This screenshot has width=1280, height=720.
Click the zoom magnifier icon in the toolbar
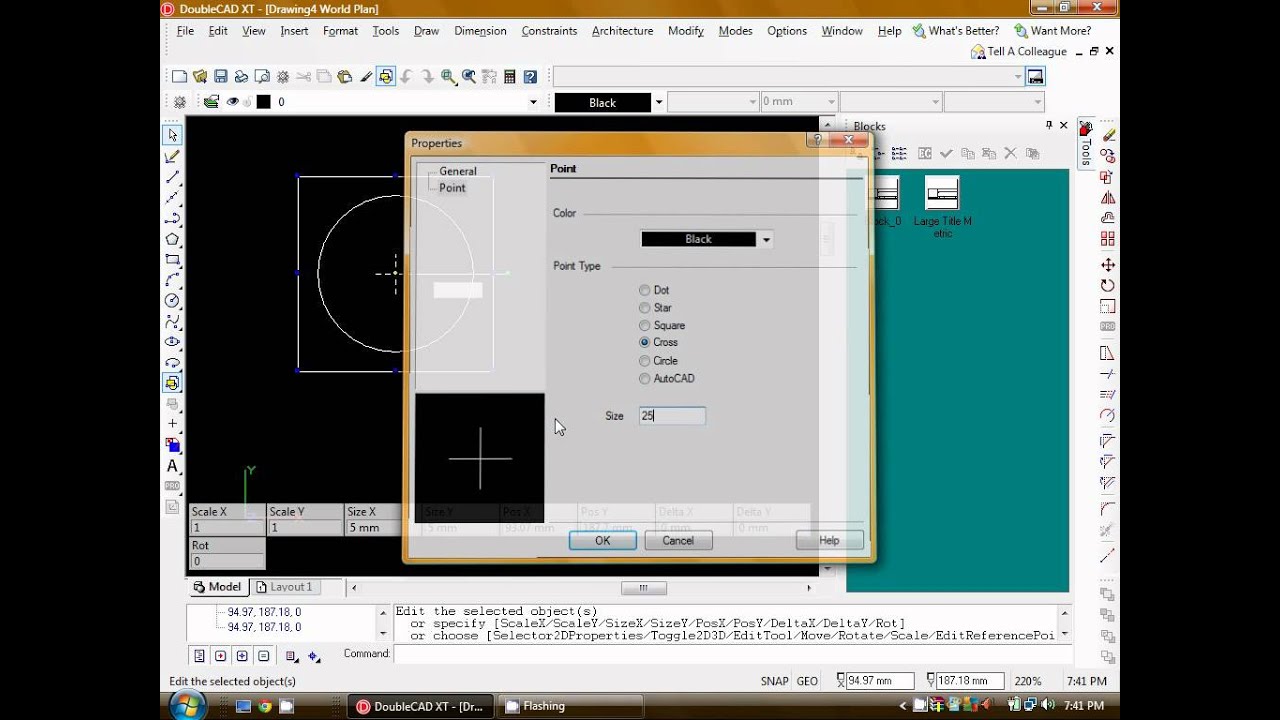(448, 76)
